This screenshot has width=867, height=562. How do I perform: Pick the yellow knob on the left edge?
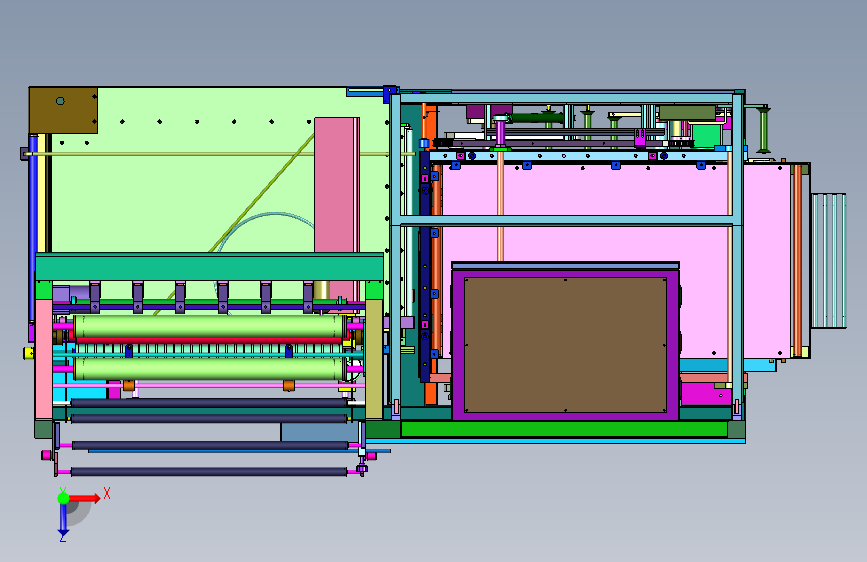[28, 353]
